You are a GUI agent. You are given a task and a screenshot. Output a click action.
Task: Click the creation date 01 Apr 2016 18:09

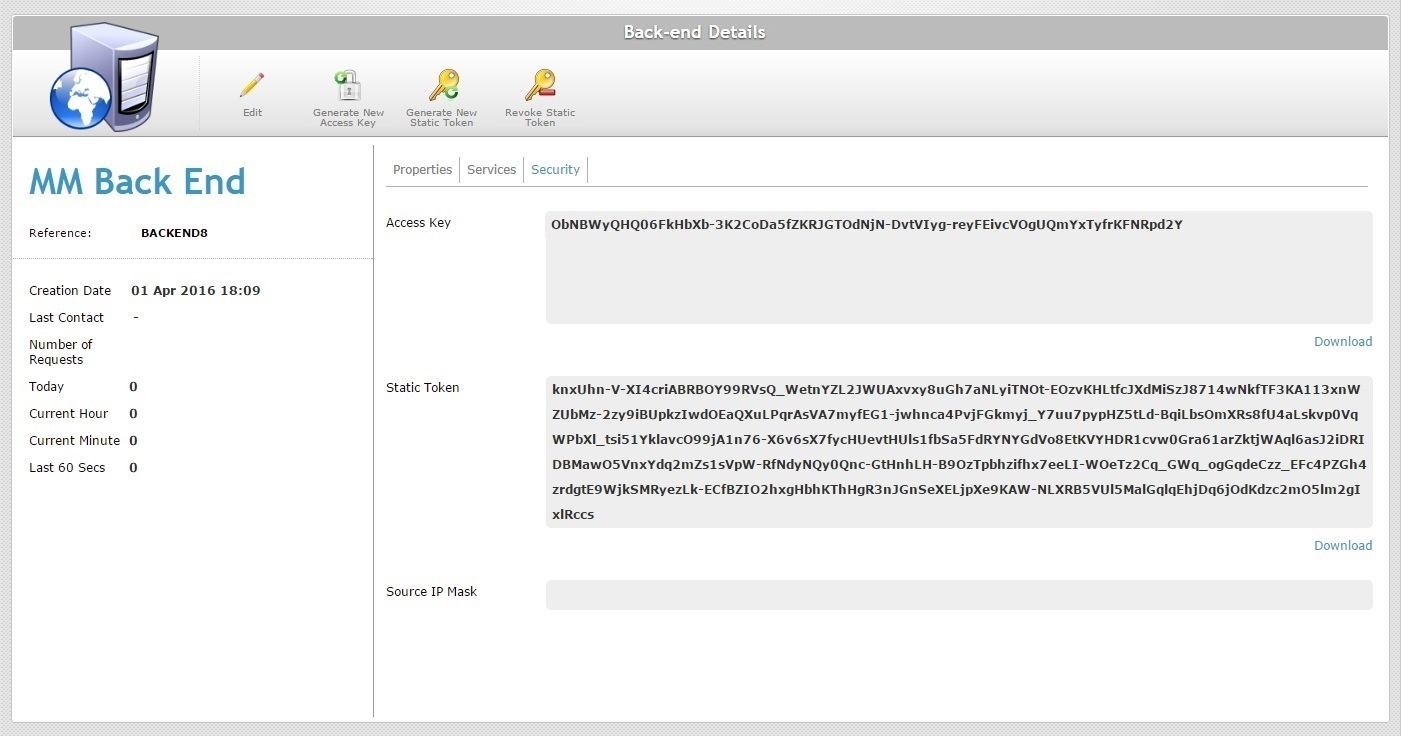click(x=196, y=291)
